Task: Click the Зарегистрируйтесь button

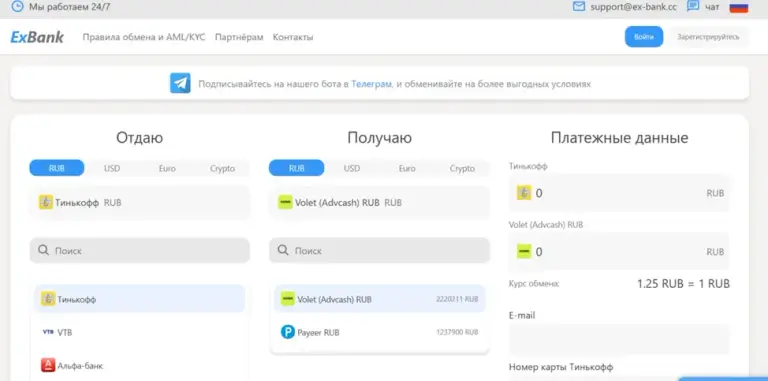Action: [x=708, y=37]
